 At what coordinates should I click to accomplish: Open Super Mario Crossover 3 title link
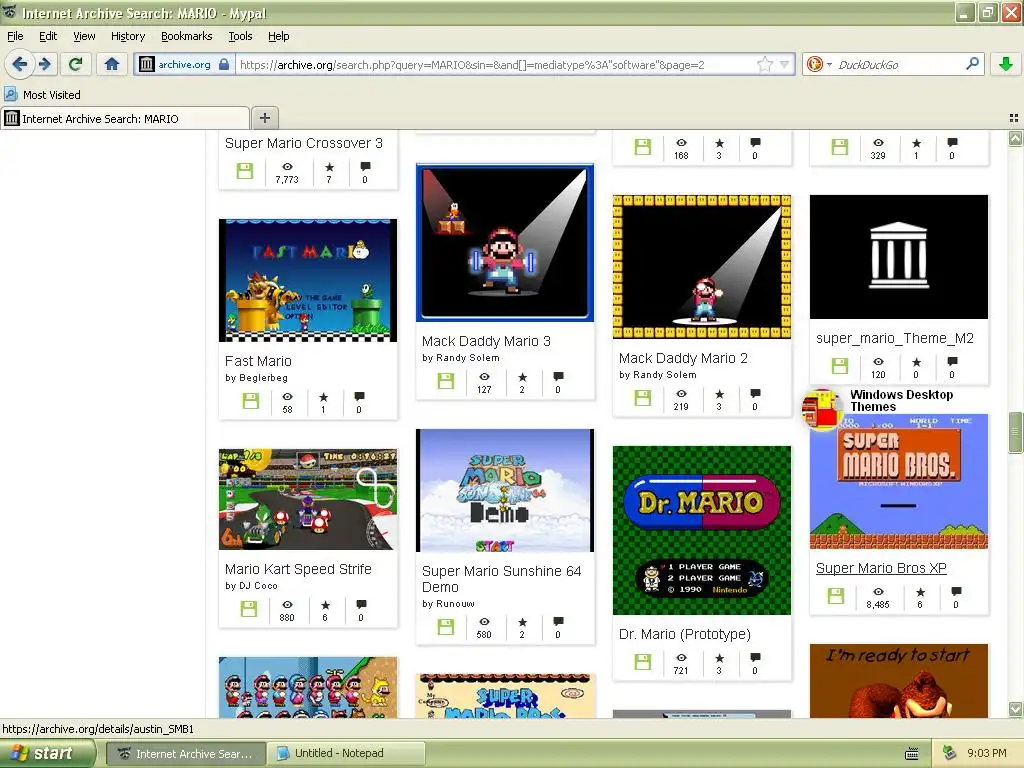[304, 143]
